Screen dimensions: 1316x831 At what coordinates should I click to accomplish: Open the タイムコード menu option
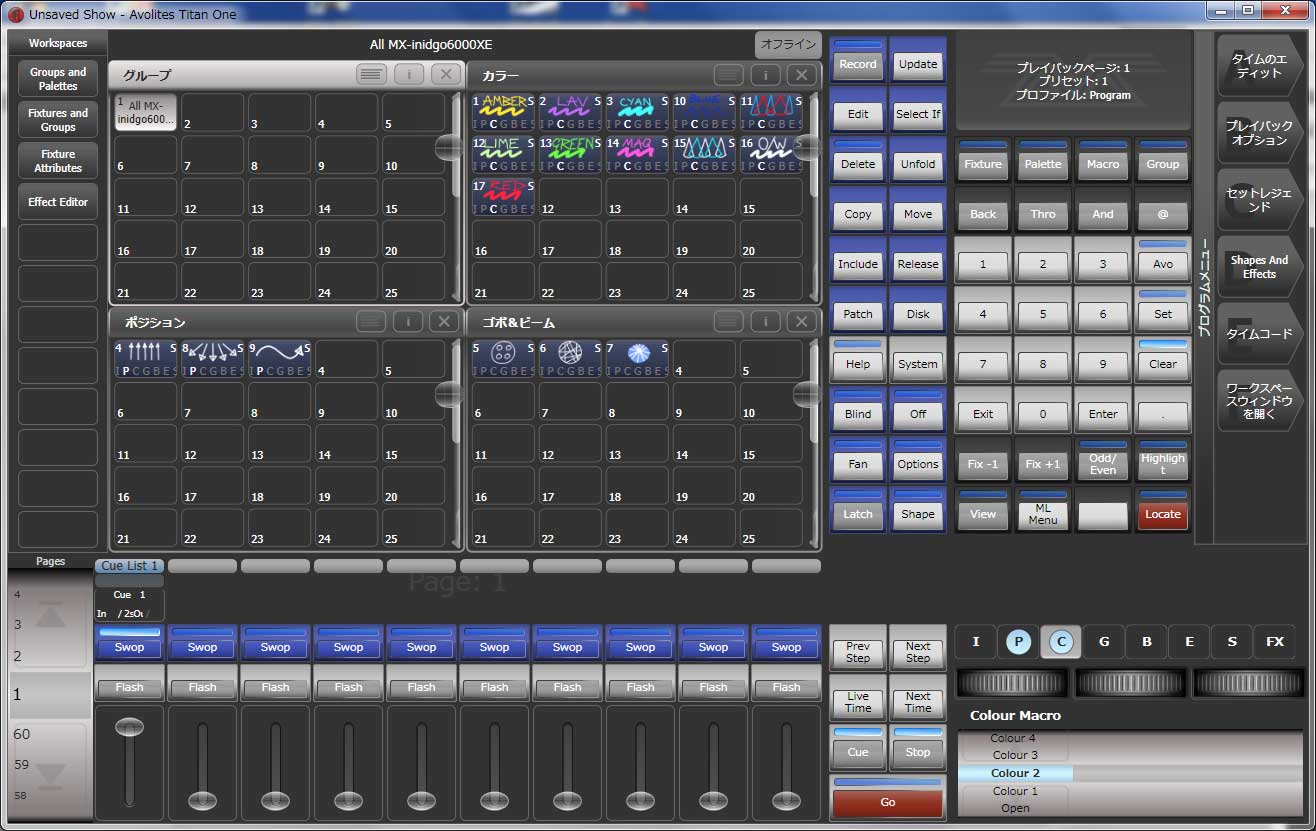pos(1260,334)
